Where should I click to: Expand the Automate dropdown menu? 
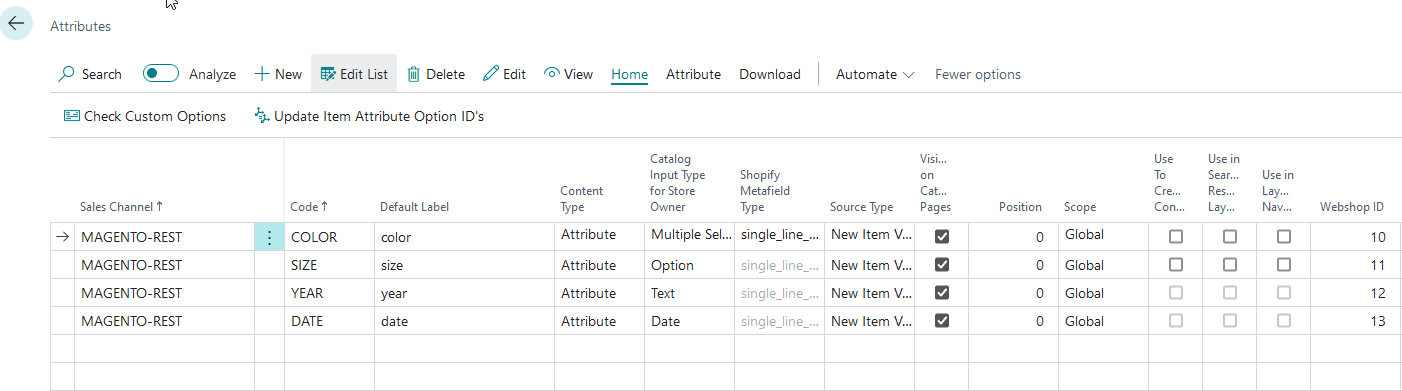click(875, 74)
